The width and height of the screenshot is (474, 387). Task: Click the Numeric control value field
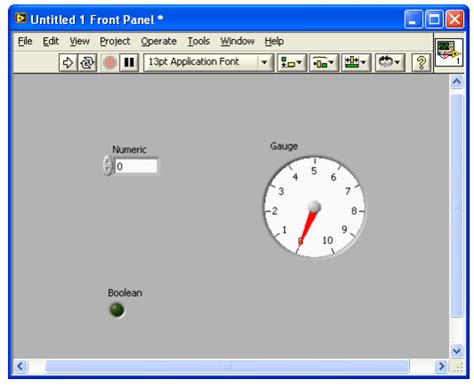click(x=136, y=166)
